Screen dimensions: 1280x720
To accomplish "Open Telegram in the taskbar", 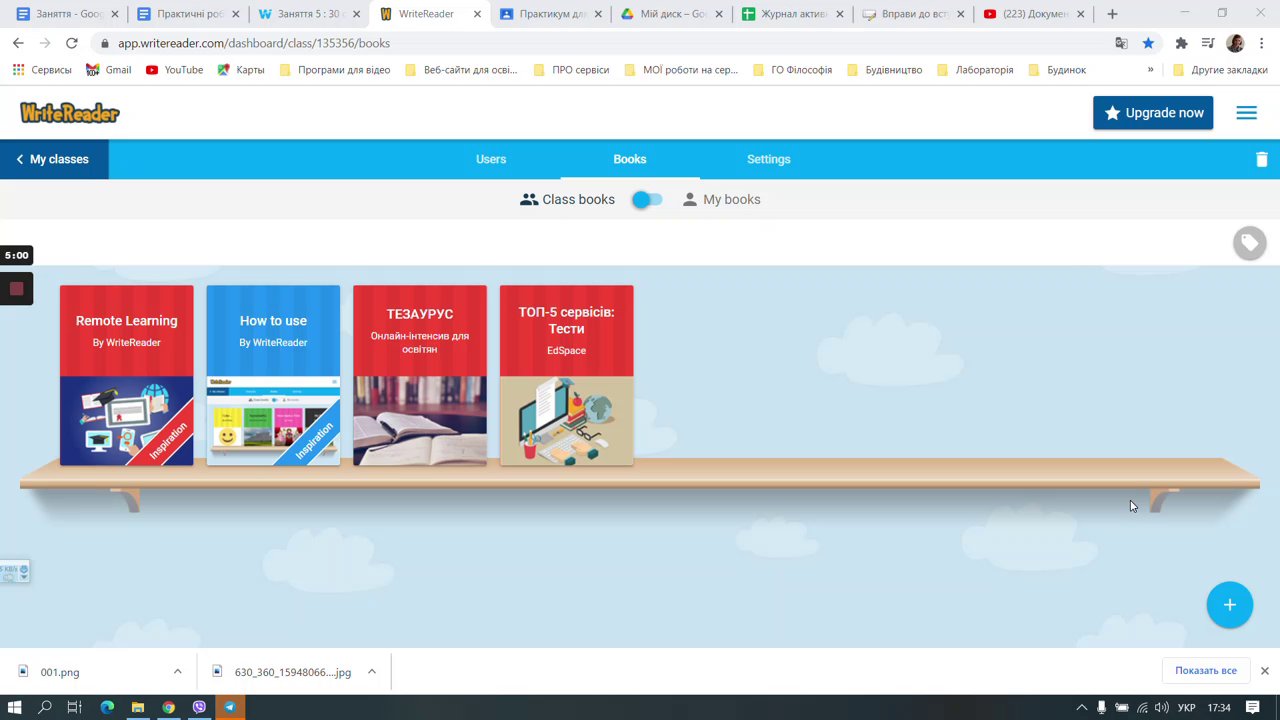I will point(230,707).
